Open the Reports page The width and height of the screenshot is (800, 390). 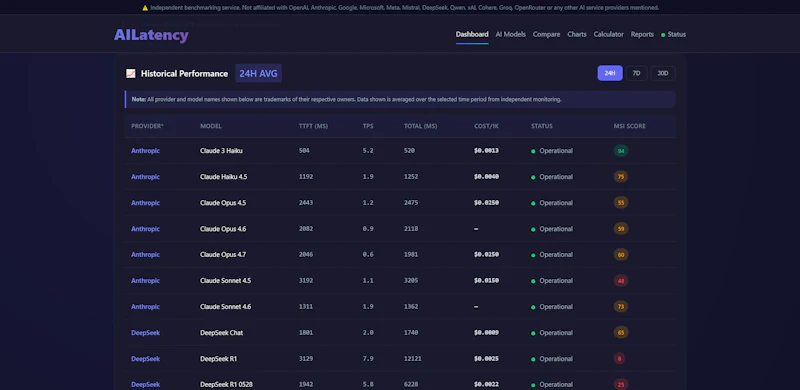coord(642,34)
